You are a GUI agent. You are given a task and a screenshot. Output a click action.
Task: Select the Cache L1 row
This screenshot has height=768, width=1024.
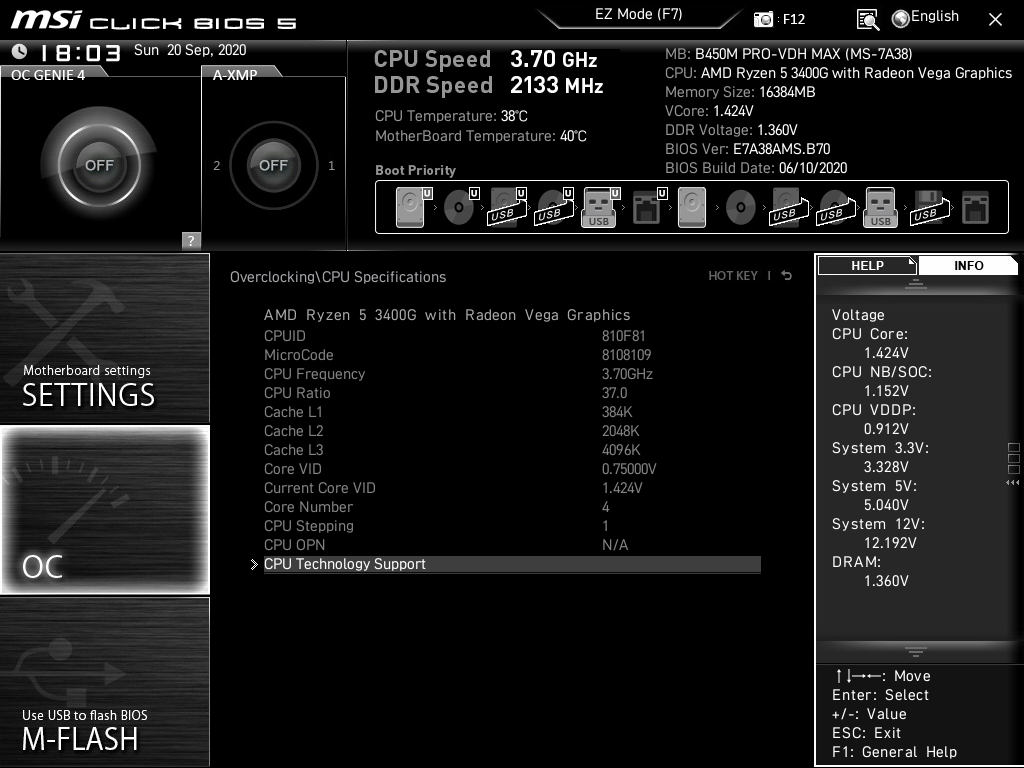tap(512, 412)
